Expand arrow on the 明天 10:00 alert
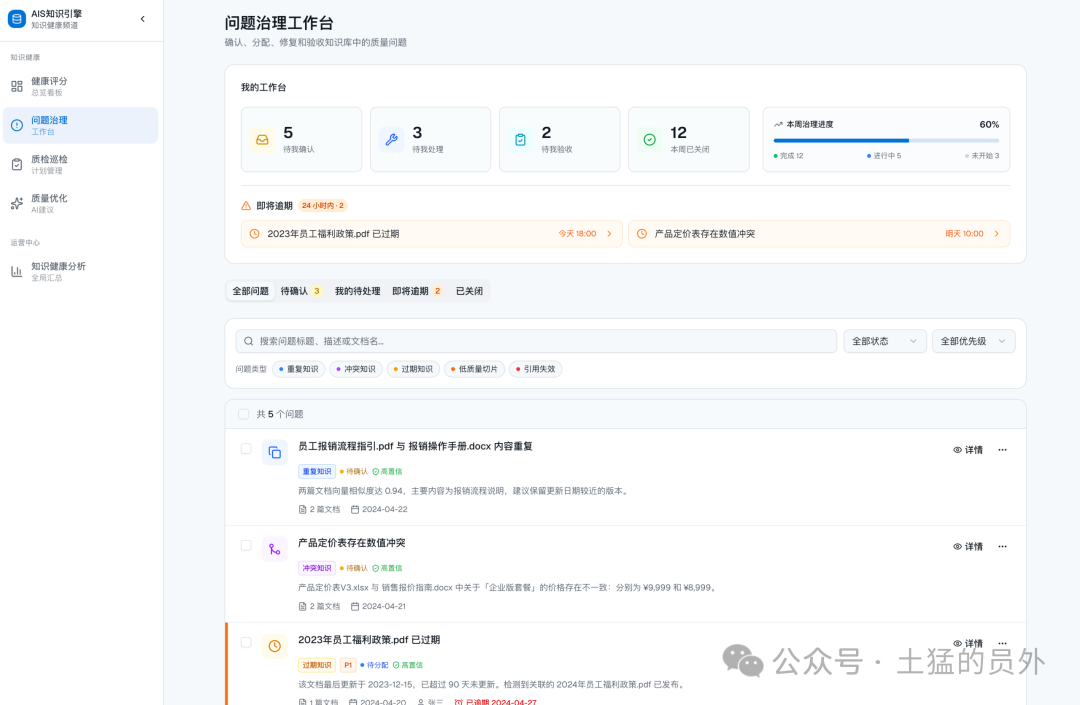The height and width of the screenshot is (705, 1080). point(996,233)
